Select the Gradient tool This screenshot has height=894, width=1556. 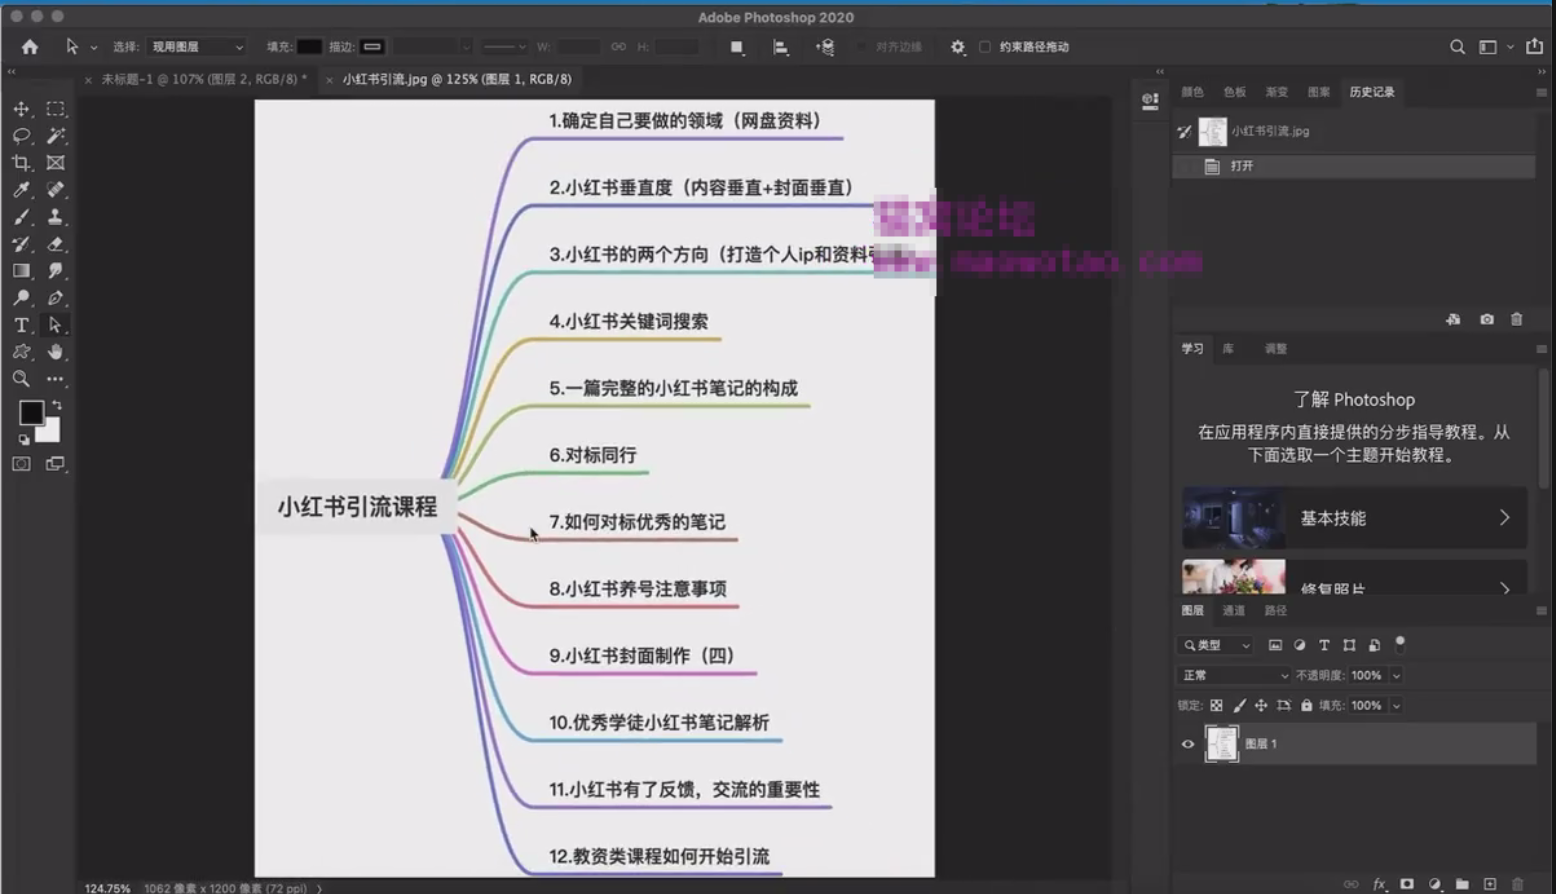click(21, 271)
